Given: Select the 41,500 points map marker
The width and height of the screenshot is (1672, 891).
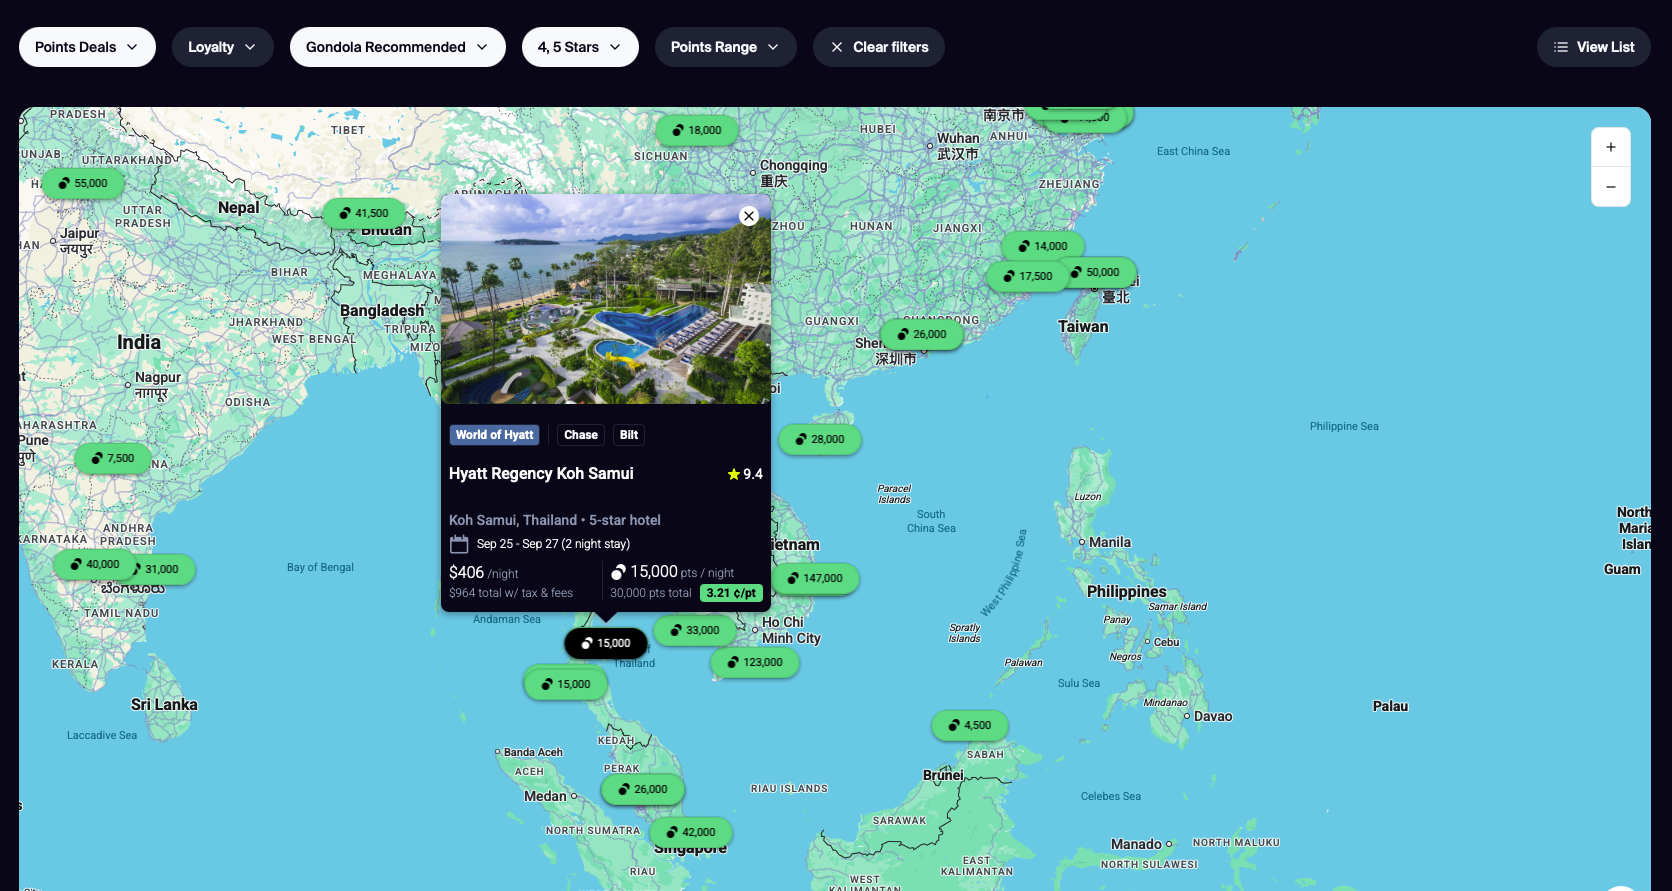Looking at the screenshot, I should click(x=364, y=213).
